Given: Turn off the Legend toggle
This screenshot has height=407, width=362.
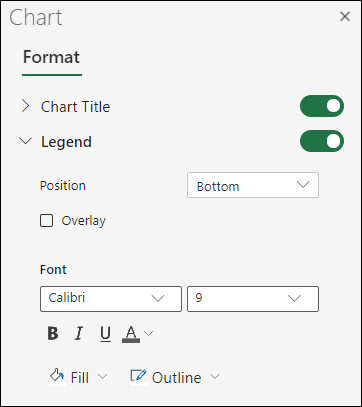Looking at the screenshot, I should 322,141.
